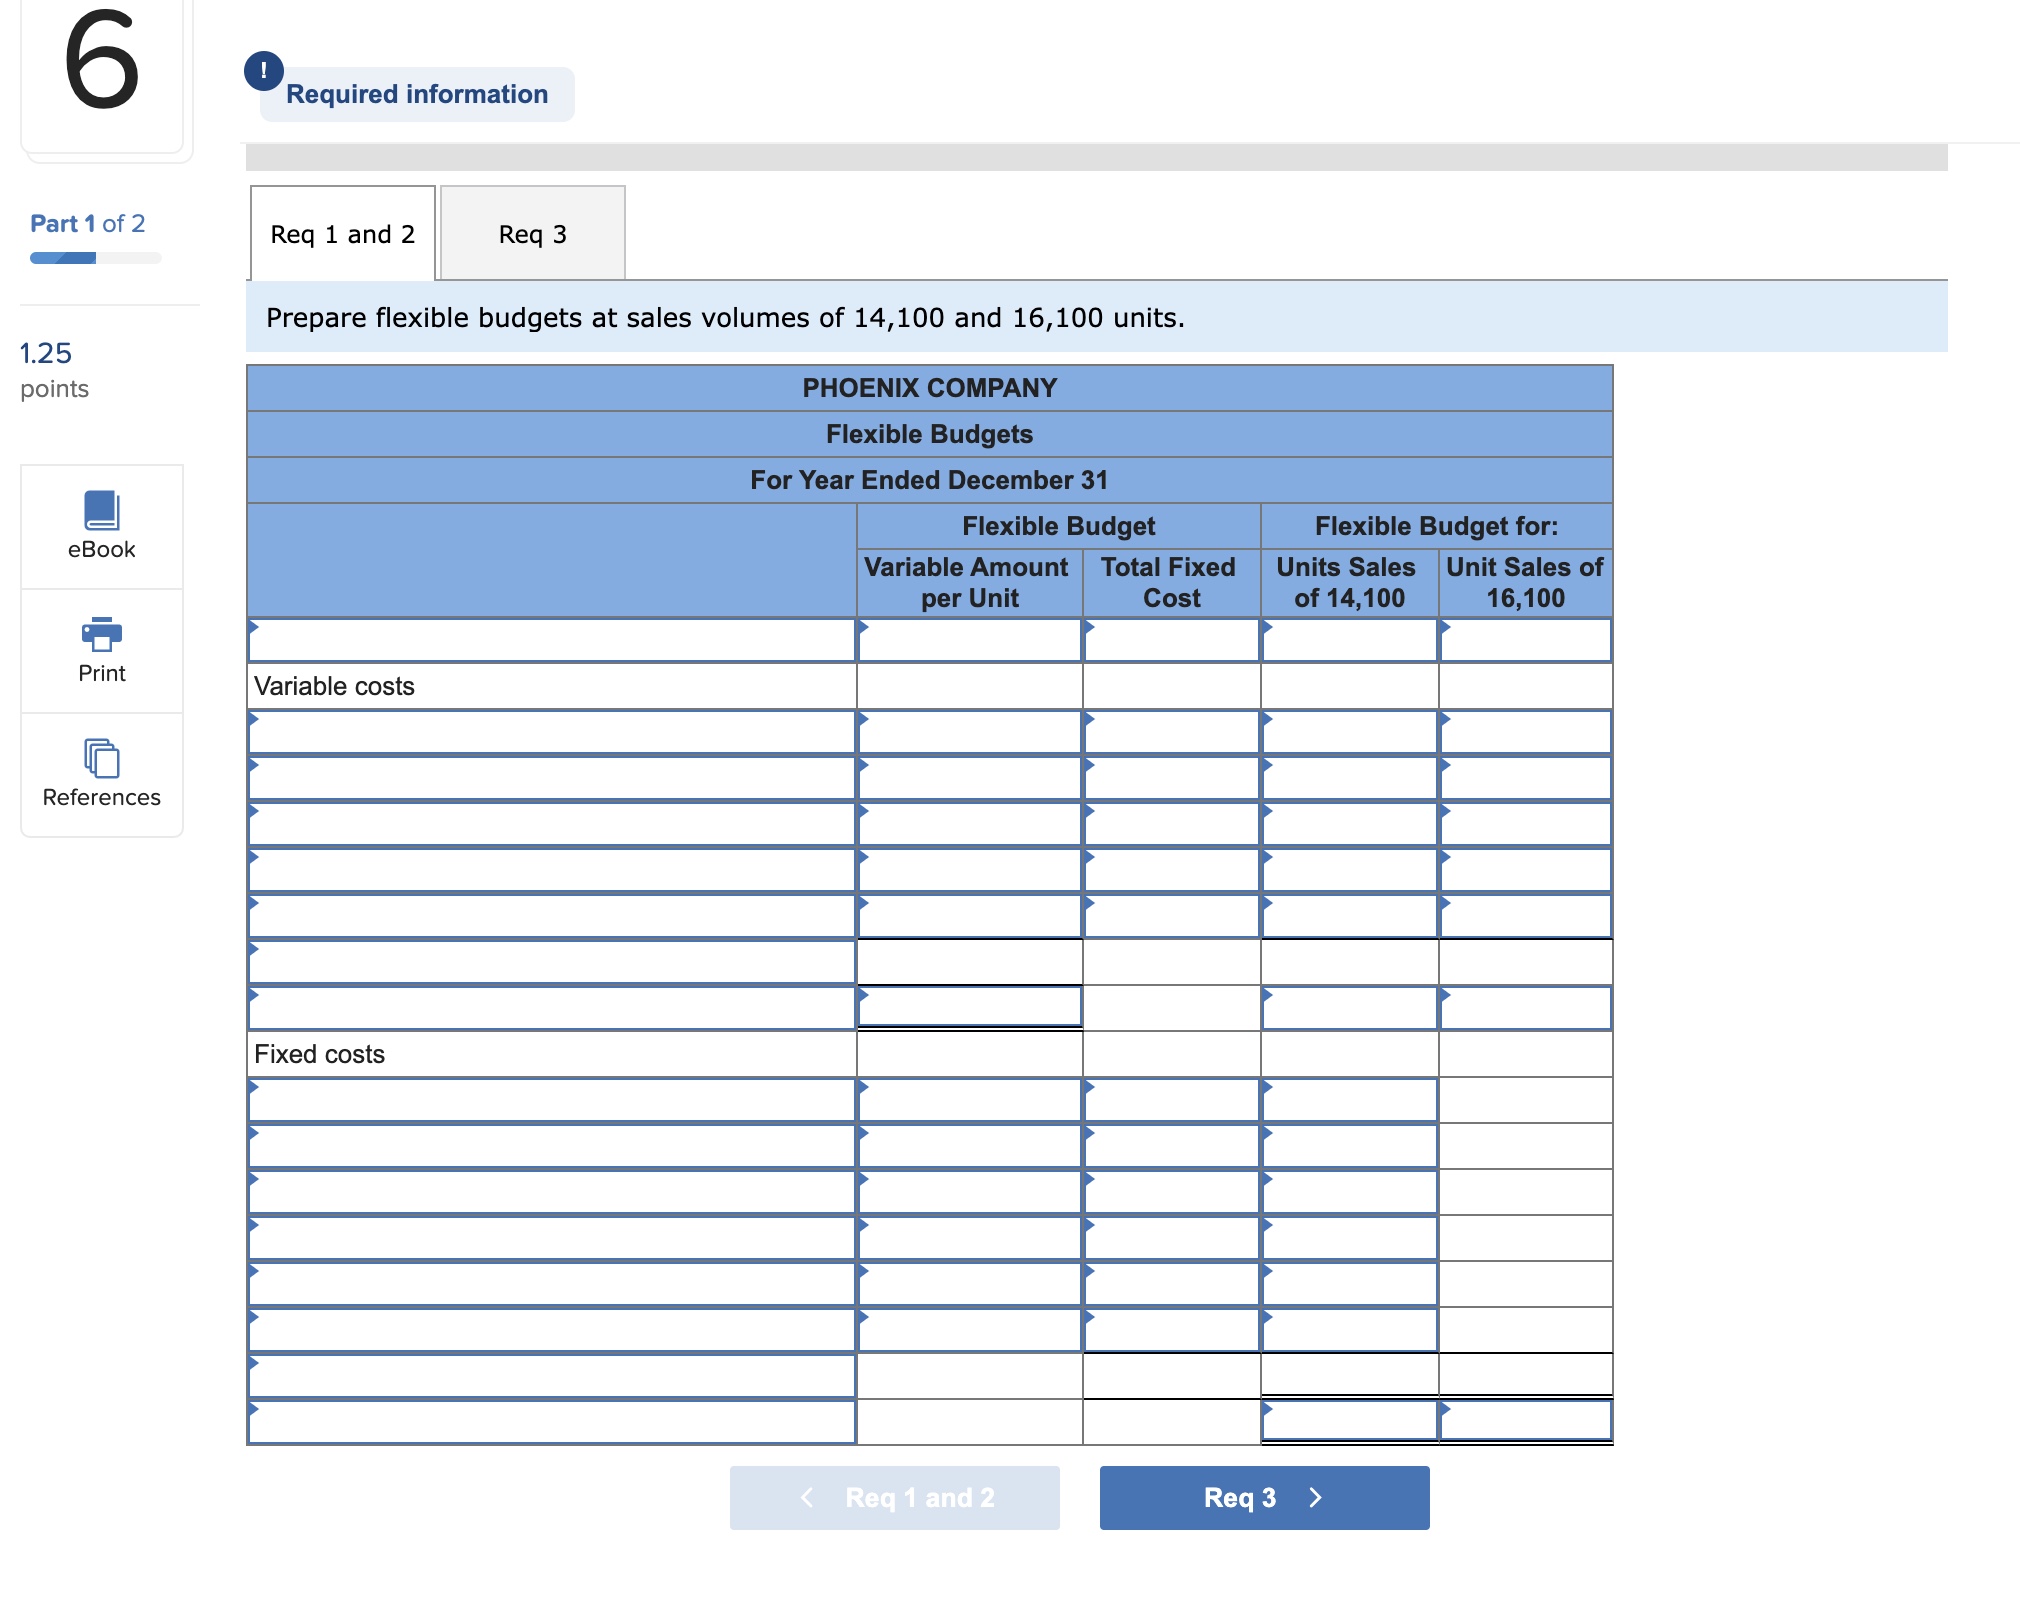Click the first Variable Amount per Unit input cell

pyautogui.click(x=968, y=640)
